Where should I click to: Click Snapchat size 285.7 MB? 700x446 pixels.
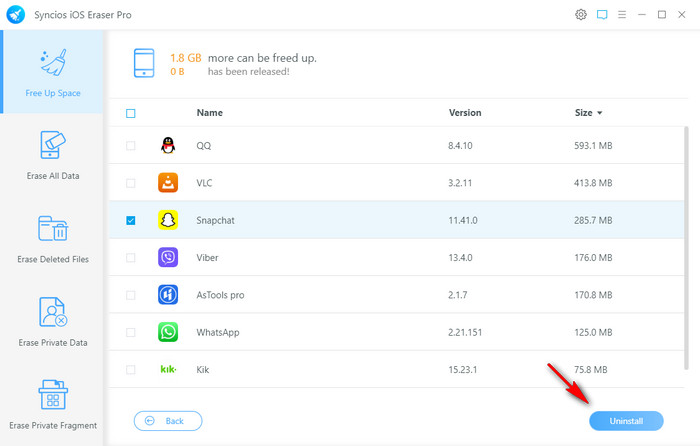(593, 220)
